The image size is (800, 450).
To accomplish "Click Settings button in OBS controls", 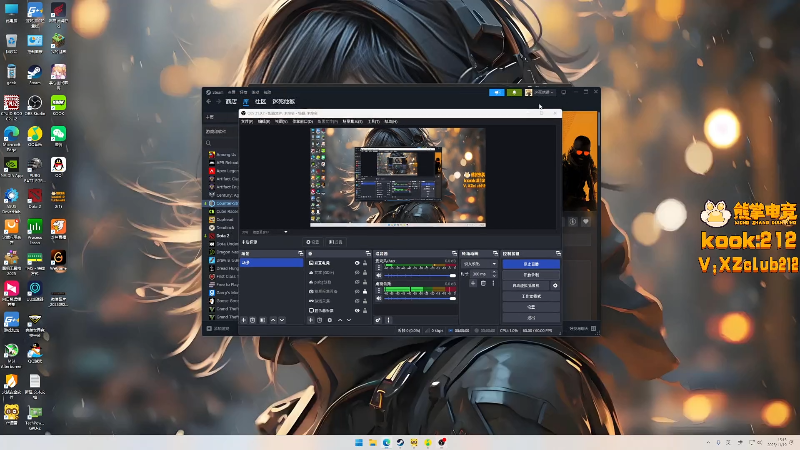I will [531, 307].
